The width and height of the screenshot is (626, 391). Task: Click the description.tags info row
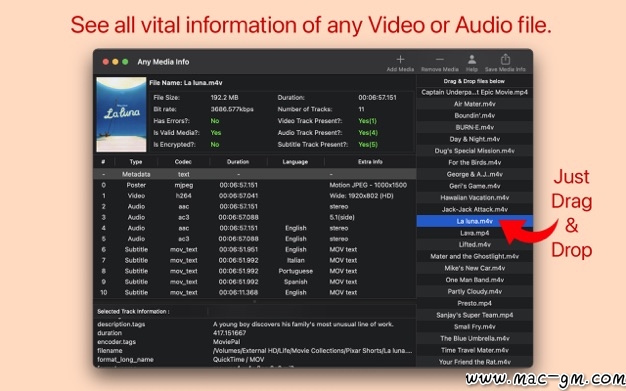tap(255, 324)
